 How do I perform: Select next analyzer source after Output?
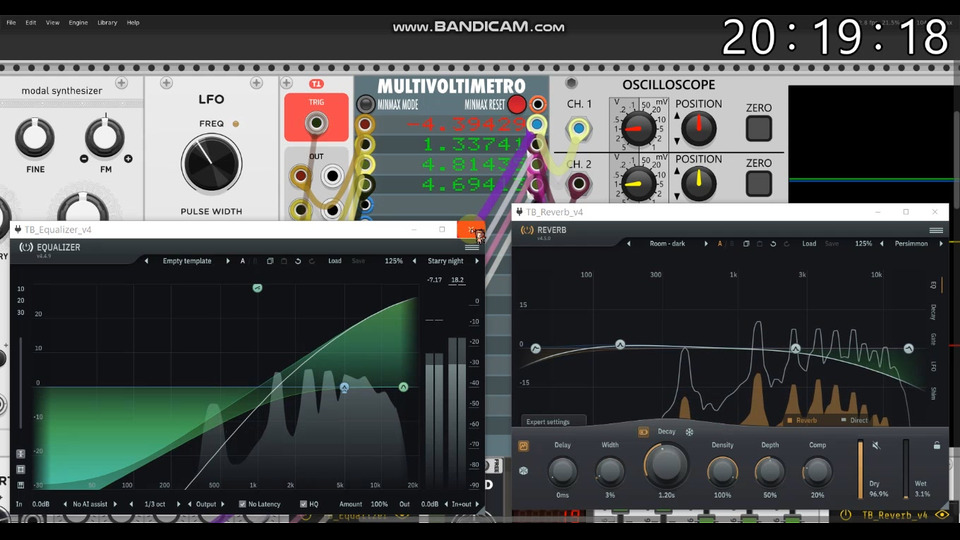tap(223, 504)
